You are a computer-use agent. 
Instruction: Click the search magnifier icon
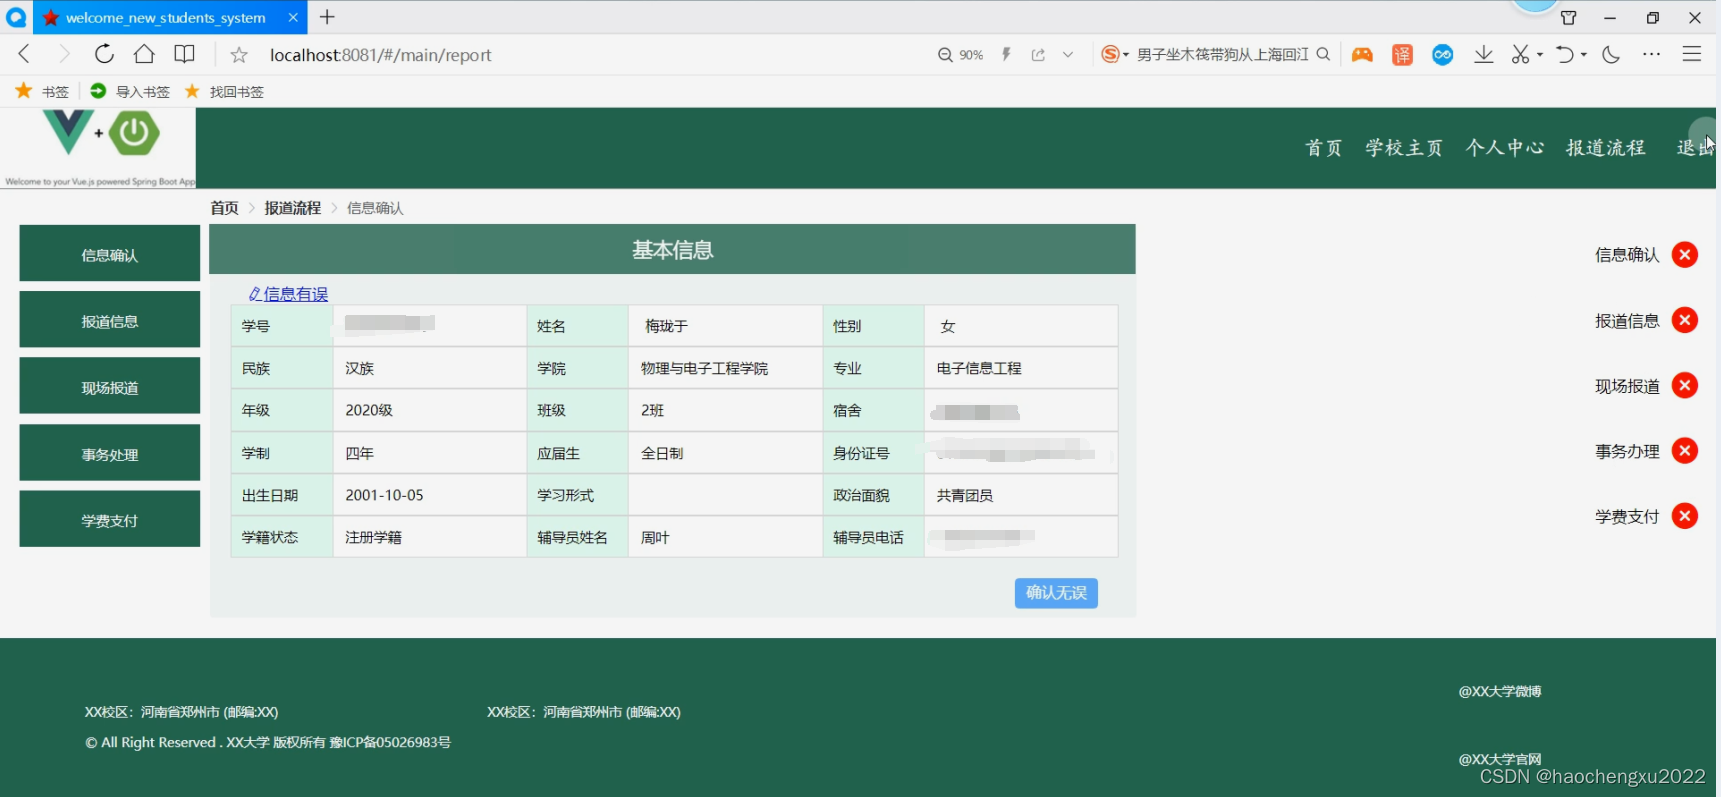[x=1323, y=54]
